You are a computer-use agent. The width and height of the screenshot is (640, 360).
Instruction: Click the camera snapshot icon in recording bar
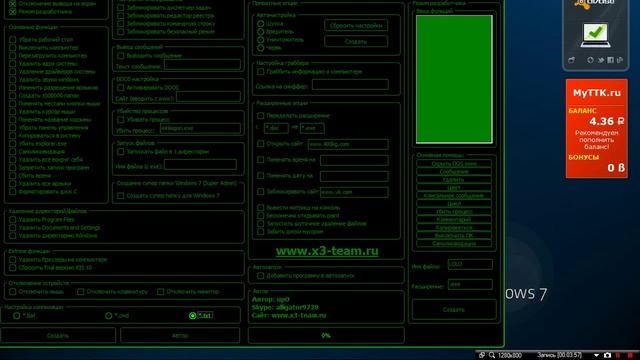(607, 356)
